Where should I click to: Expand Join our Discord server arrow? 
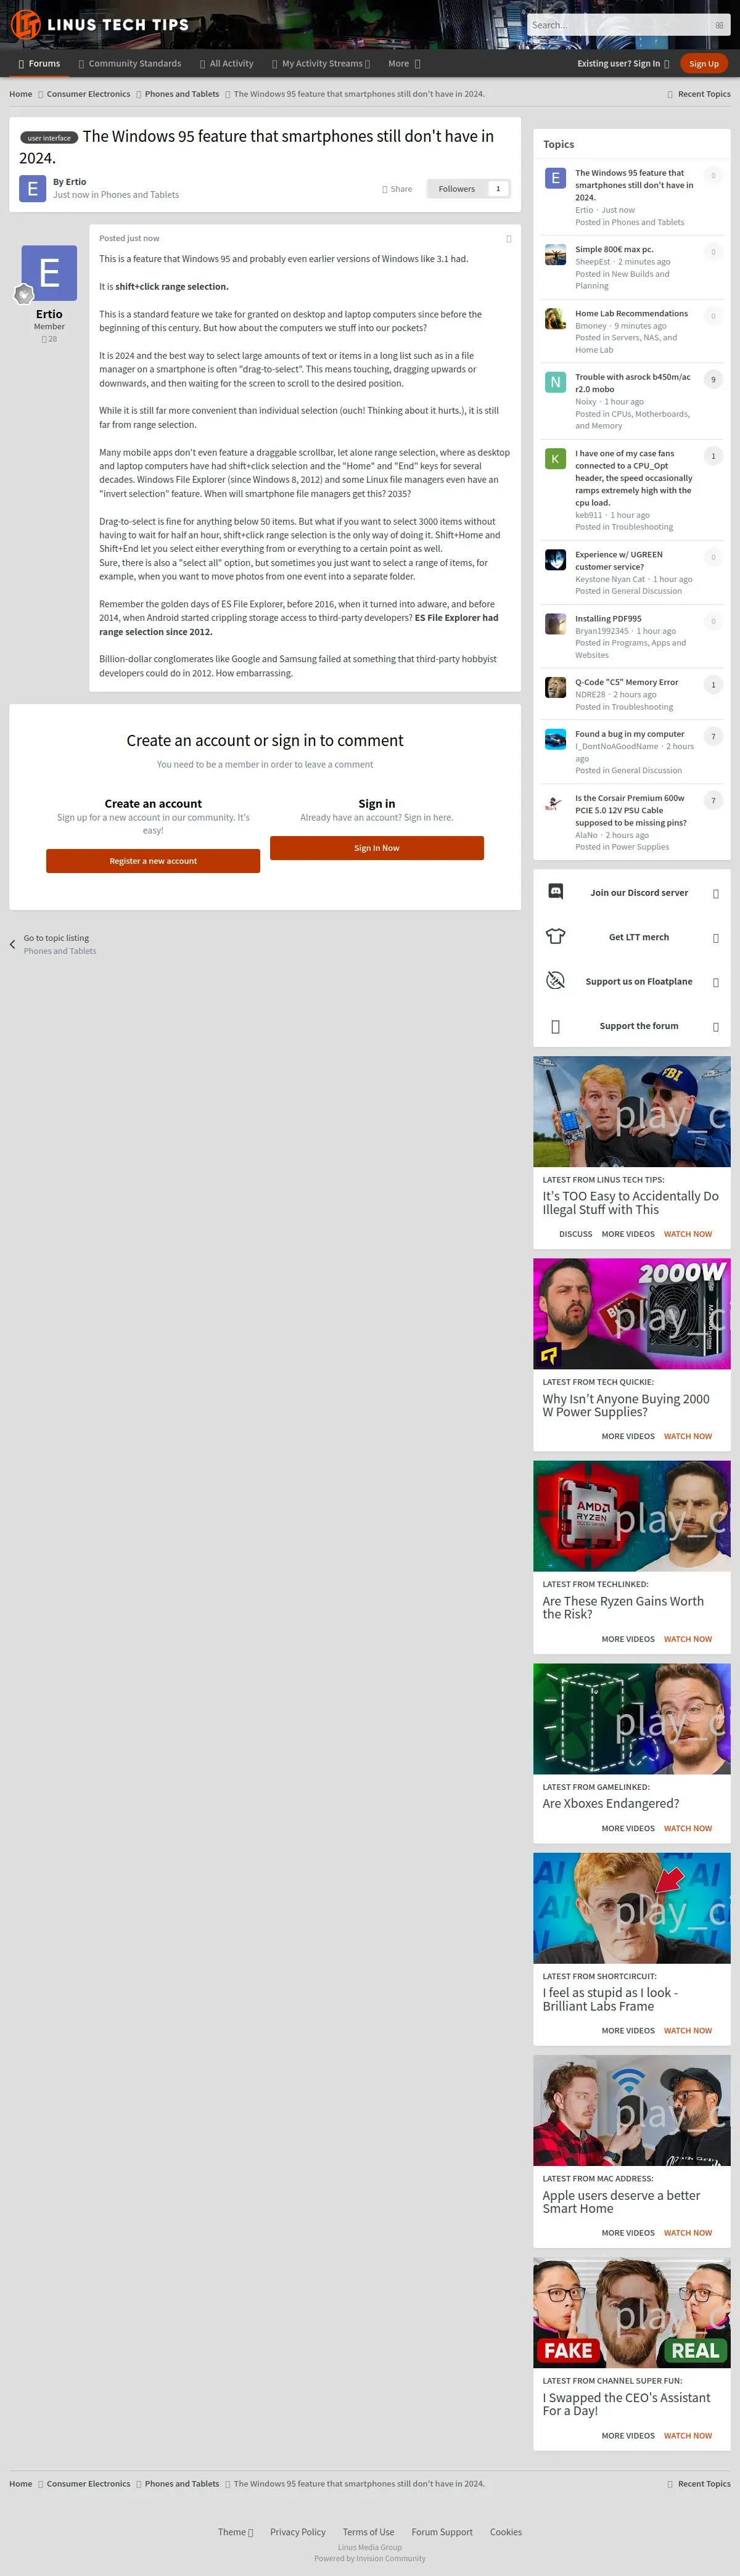(x=715, y=893)
